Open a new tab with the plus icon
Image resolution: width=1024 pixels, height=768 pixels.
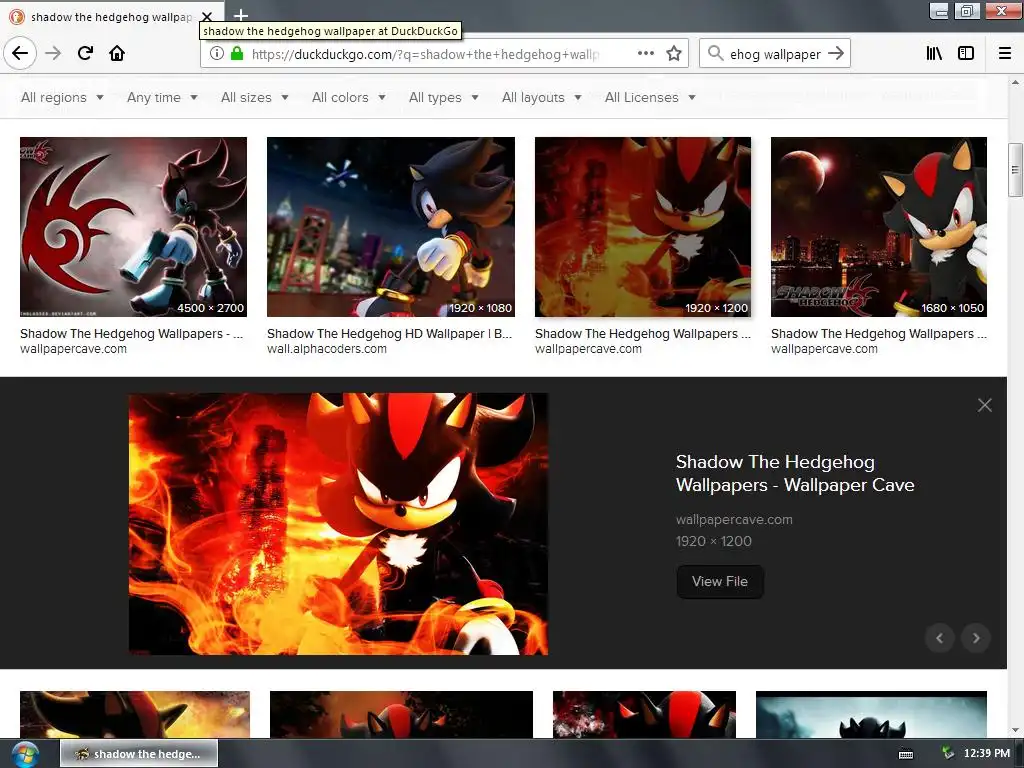pyautogui.click(x=240, y=15)
